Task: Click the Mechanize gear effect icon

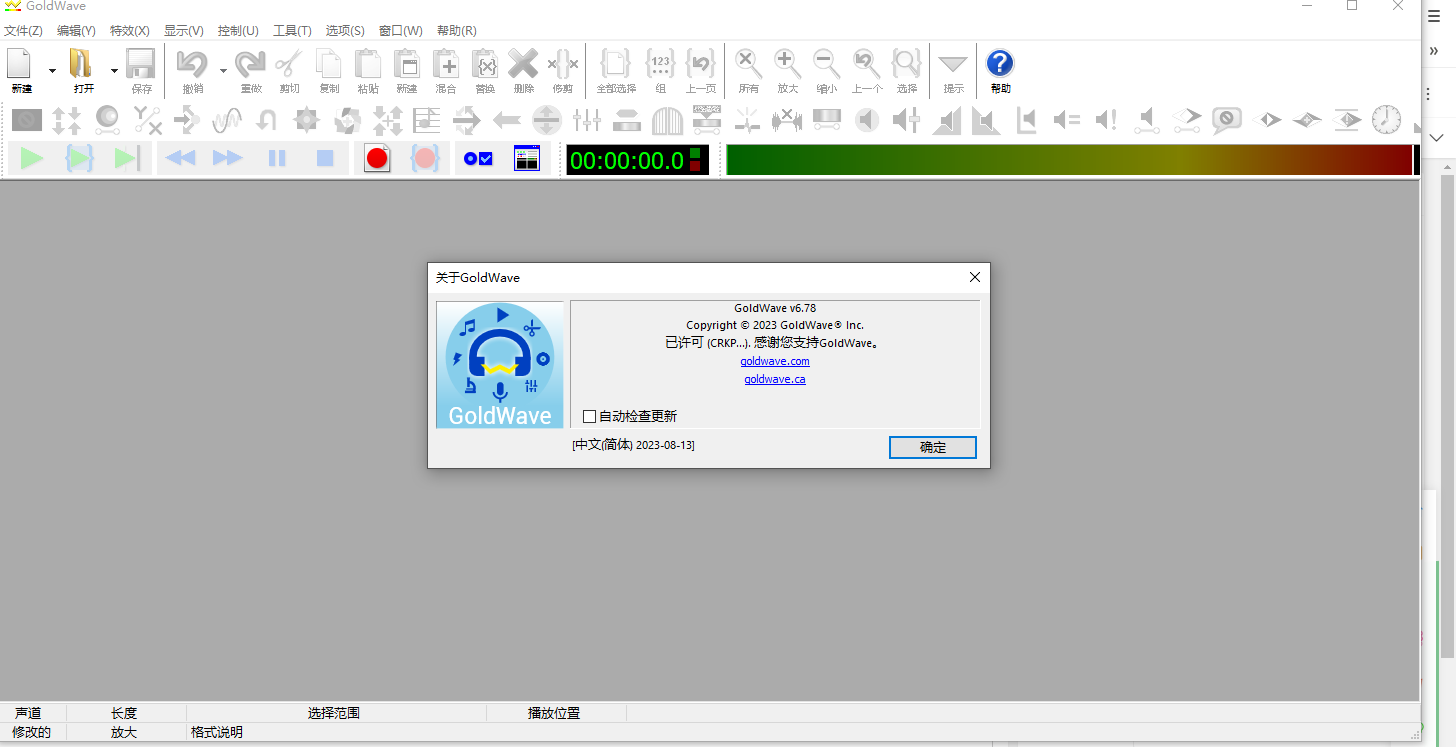Action: (x=306, y=121)
